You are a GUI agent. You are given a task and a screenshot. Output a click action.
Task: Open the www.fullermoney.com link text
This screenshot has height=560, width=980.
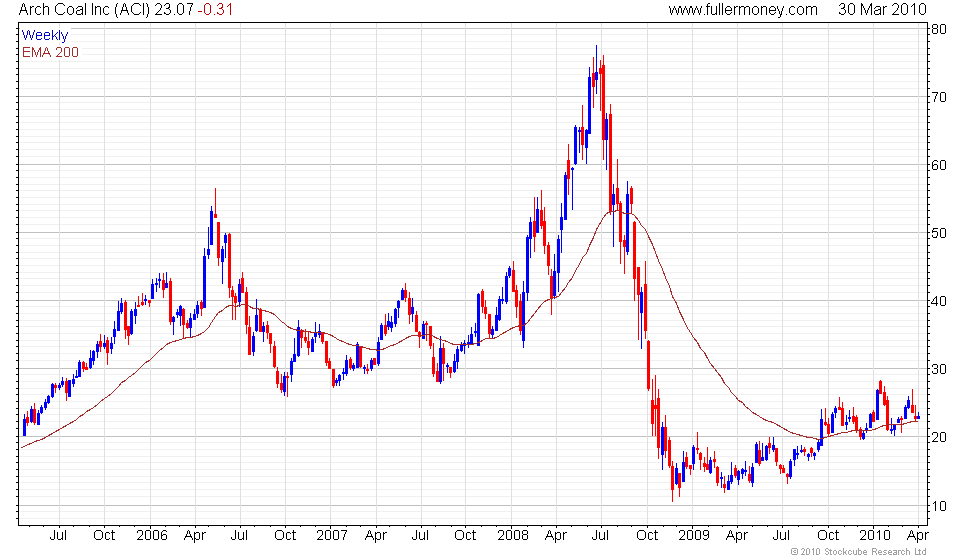point(742,10)
